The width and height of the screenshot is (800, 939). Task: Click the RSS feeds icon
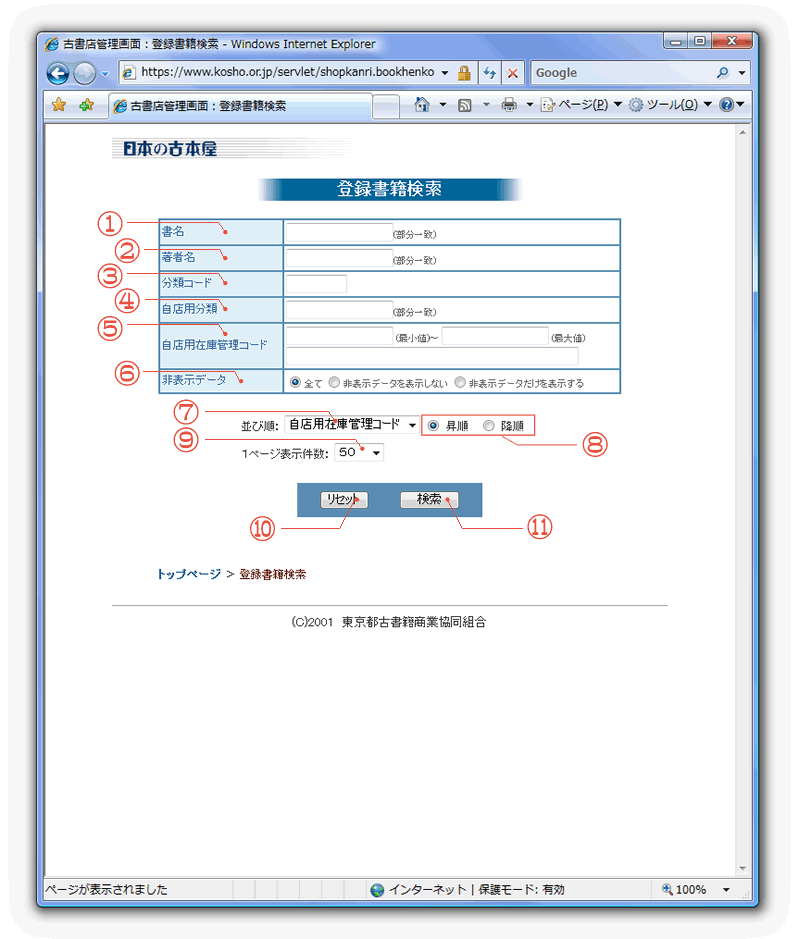point(465,105)
